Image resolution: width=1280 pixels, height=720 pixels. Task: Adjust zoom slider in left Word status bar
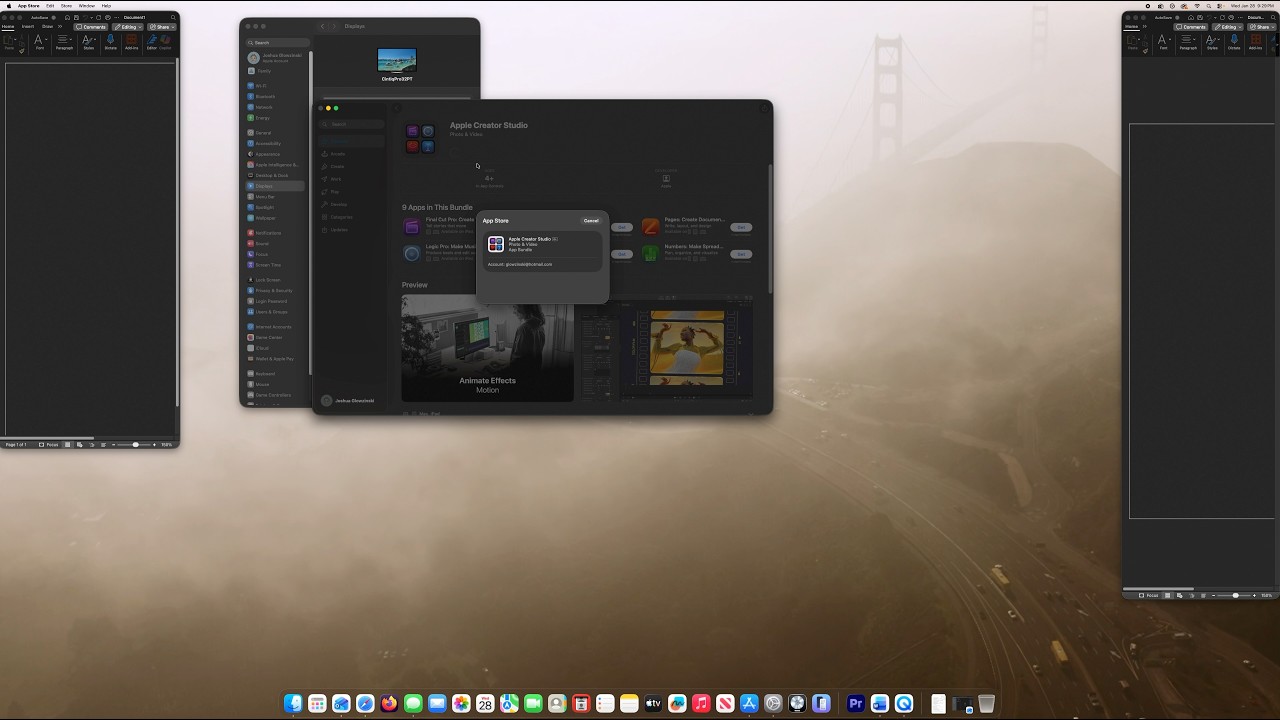tap(134, 444)
